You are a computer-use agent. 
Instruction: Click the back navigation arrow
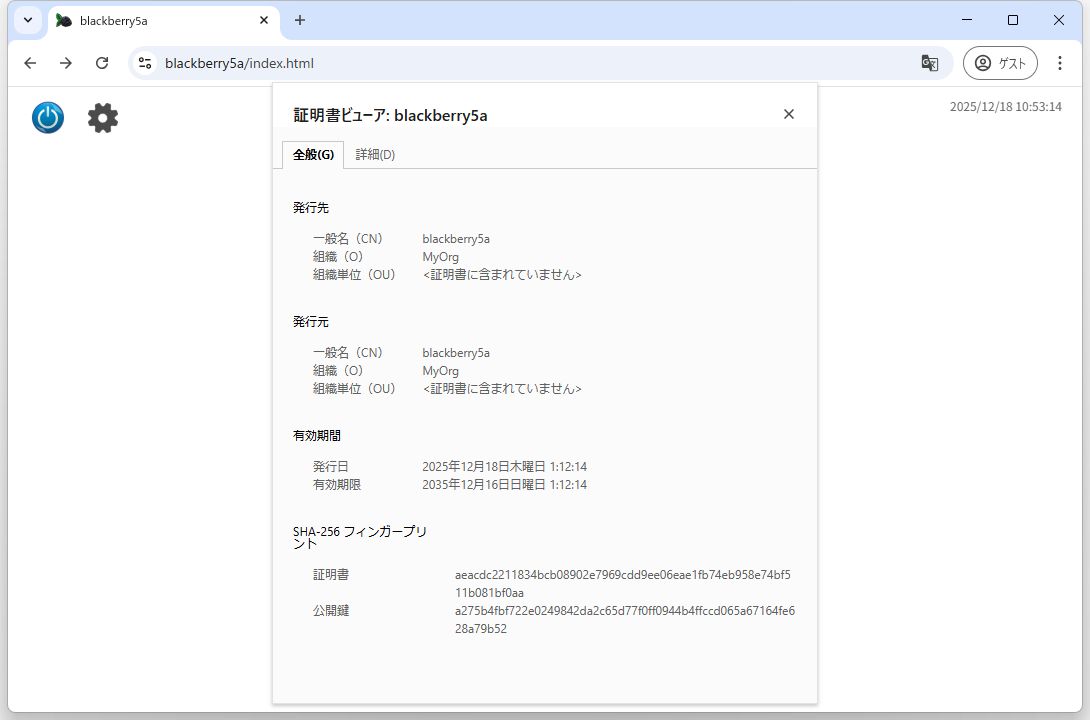pyautogui.click(x=30, y=62)
